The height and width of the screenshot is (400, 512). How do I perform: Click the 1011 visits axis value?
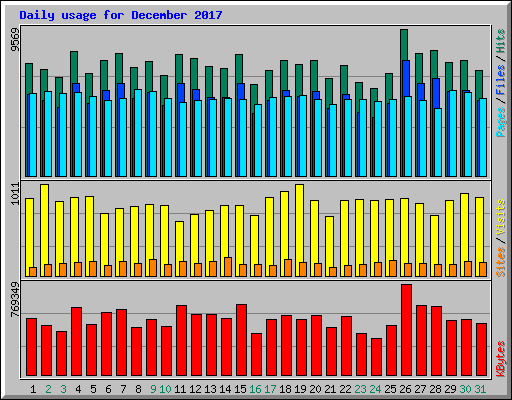coord(15,194)
